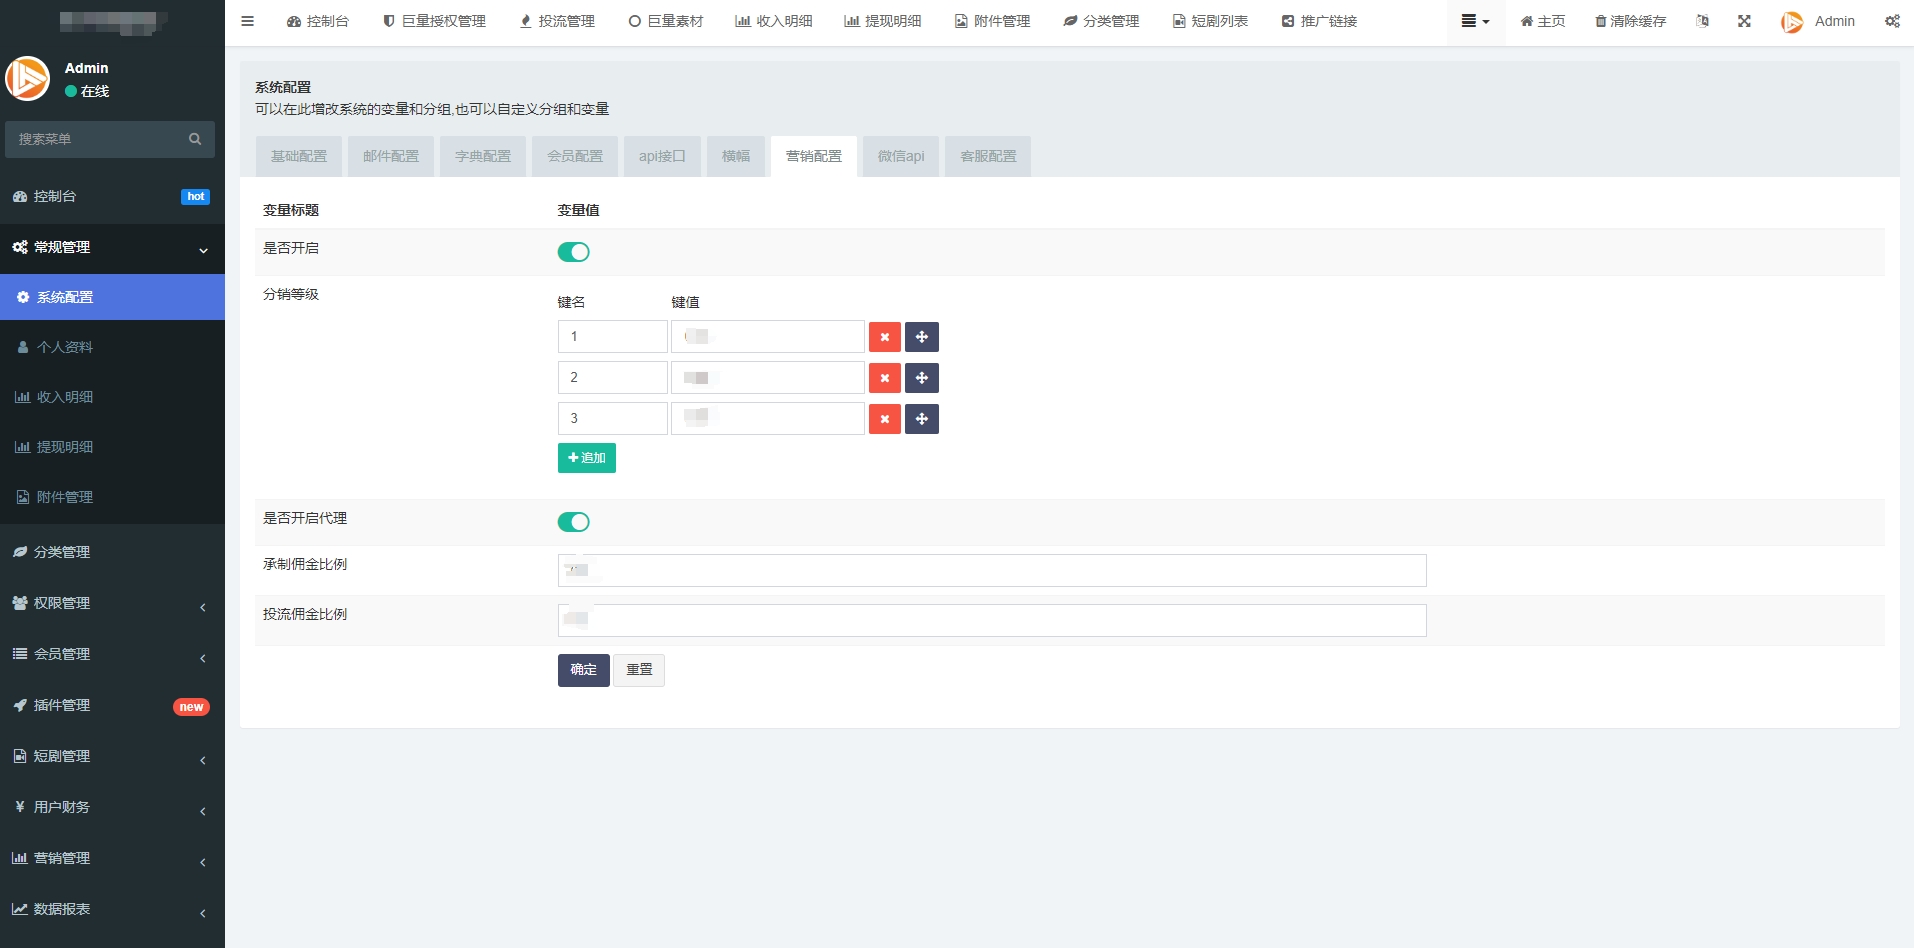Click the 重置 reset button
The image size is (1914, 948).
(639, 670)
